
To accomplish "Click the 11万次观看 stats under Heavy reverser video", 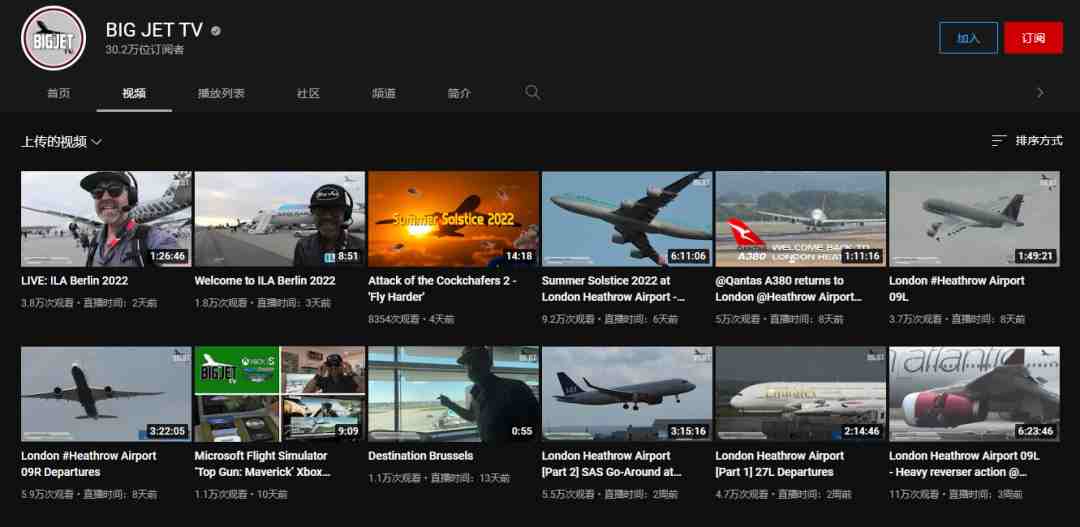I will (x=955, y=494).
